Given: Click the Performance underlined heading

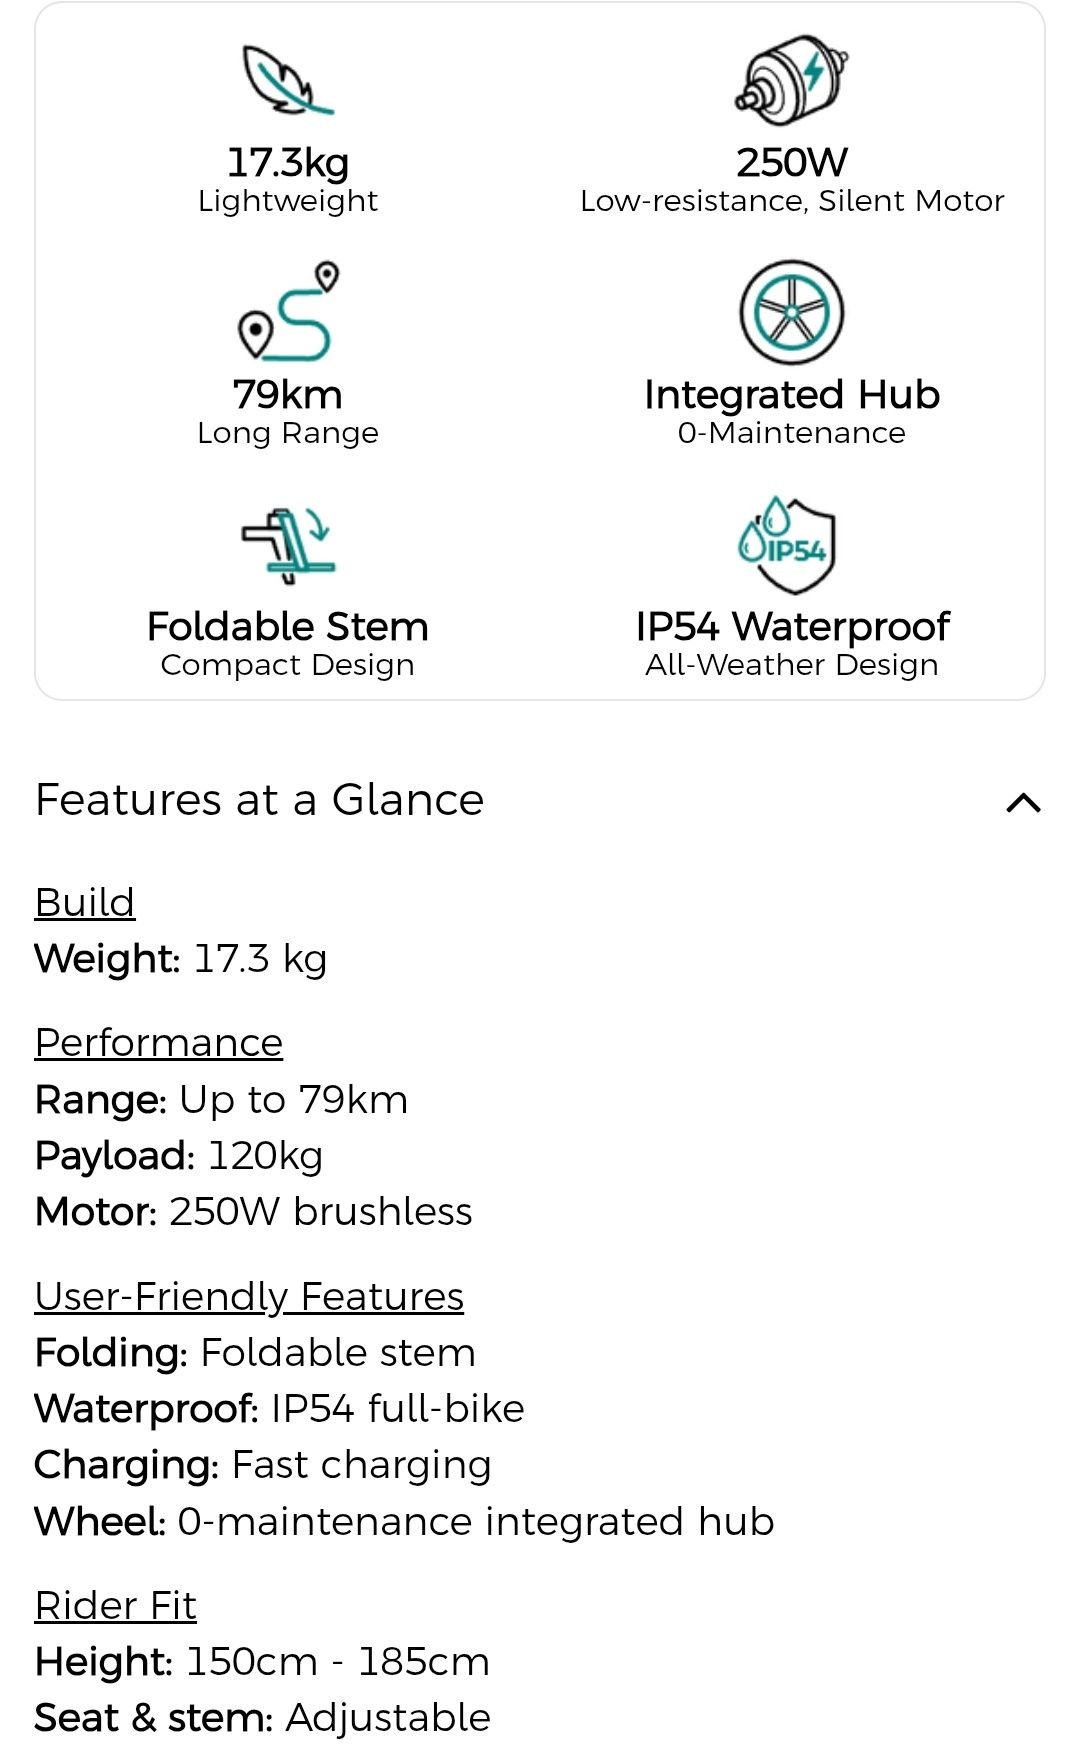Looking at the screenshot, I should point(159,1043).
